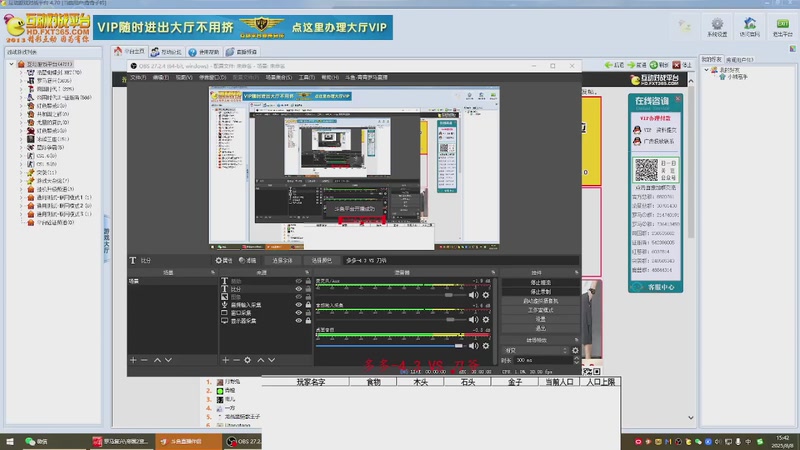Mute the 桌面音频 speaker icon
800x450 pixels.
pos(473,345)
